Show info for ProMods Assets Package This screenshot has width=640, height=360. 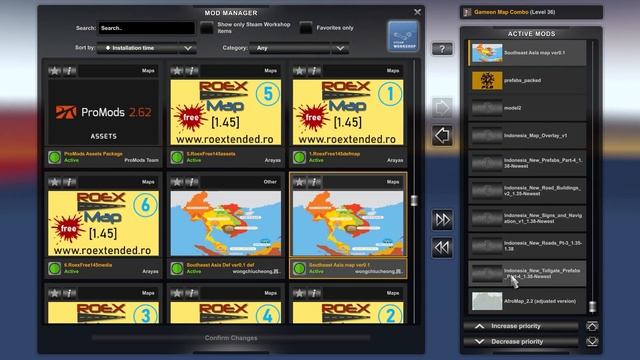pyautogui.click(x=70, y=71)
